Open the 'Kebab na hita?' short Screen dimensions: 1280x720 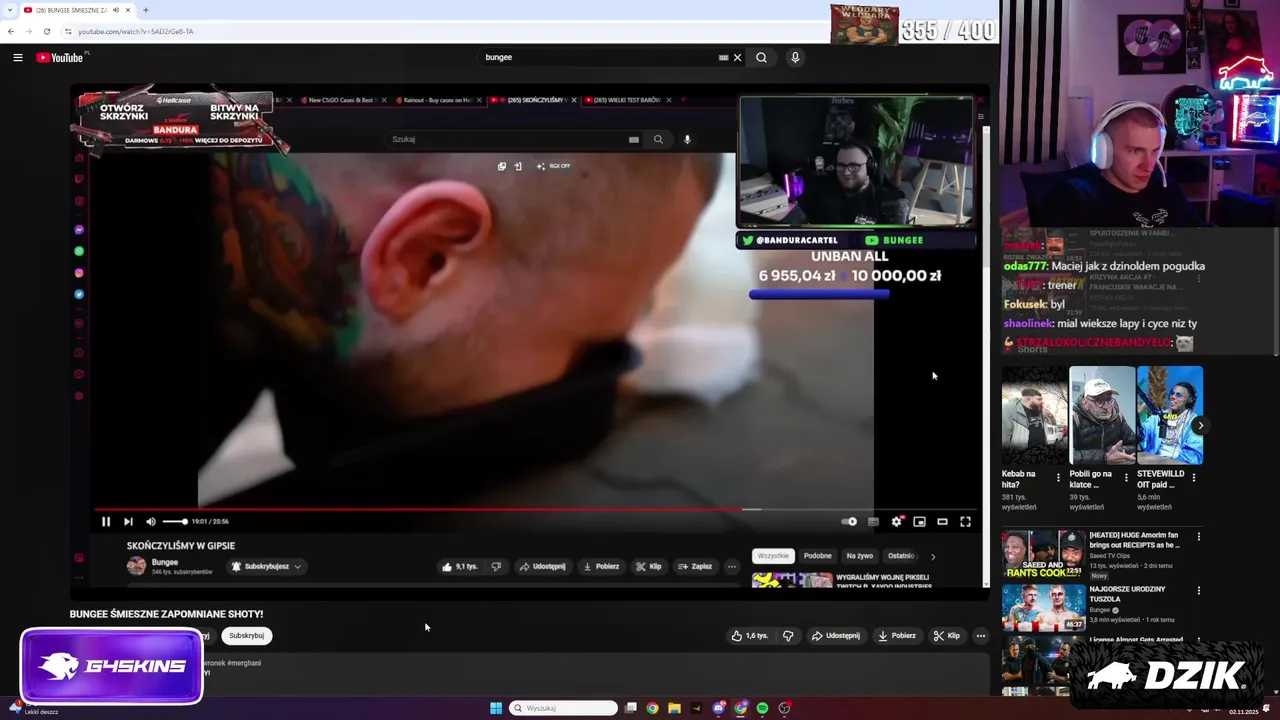coord(1035,415)
